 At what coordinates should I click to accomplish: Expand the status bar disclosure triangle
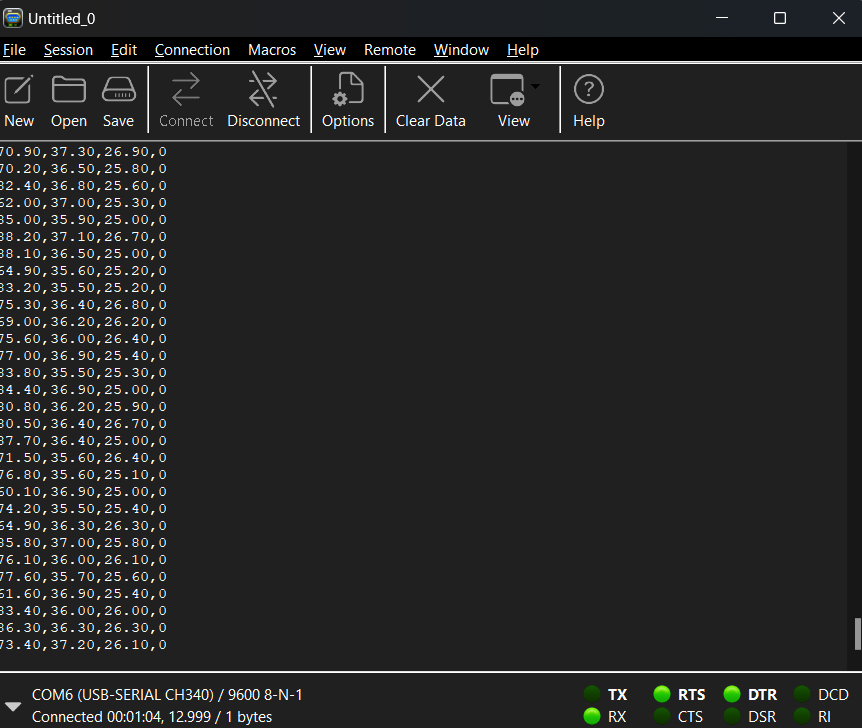[13, 706]
